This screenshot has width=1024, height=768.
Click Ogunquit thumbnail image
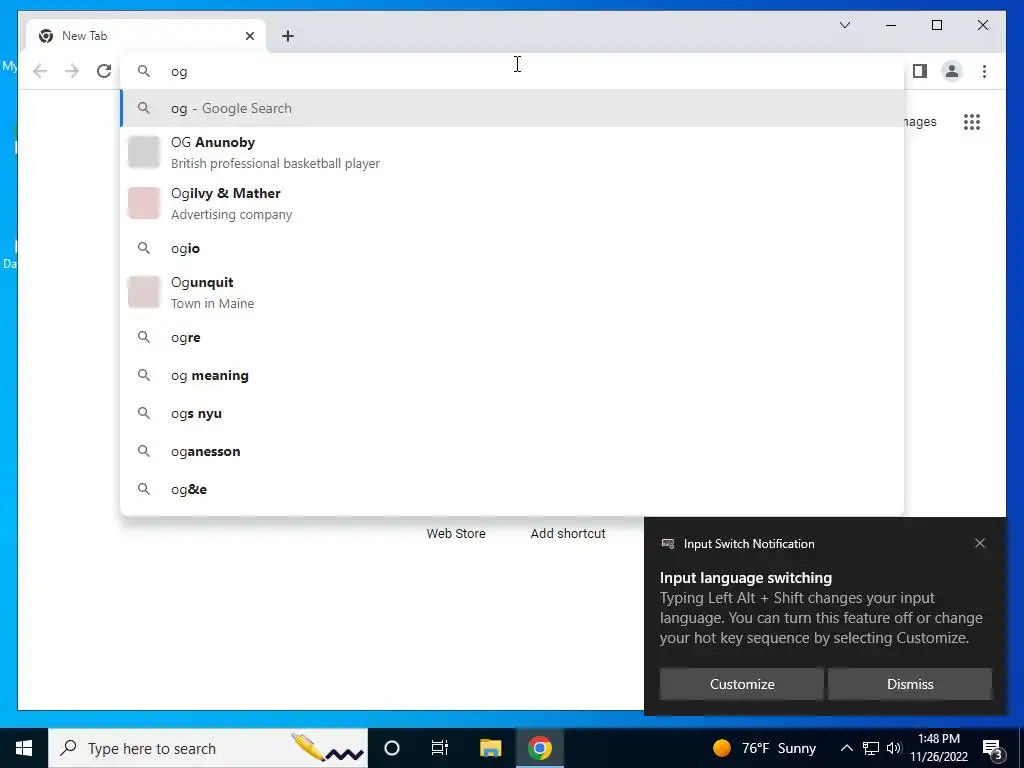tap(144, 292)
